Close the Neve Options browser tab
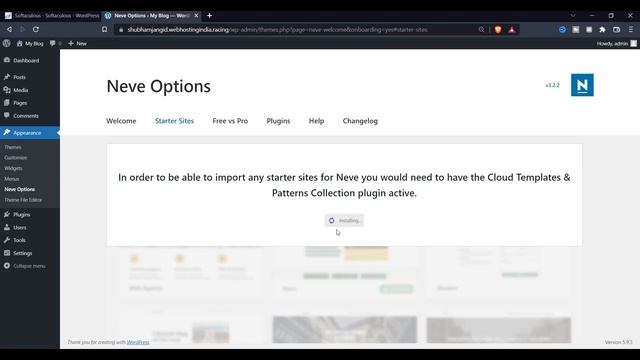 click(x=196, y=16)
